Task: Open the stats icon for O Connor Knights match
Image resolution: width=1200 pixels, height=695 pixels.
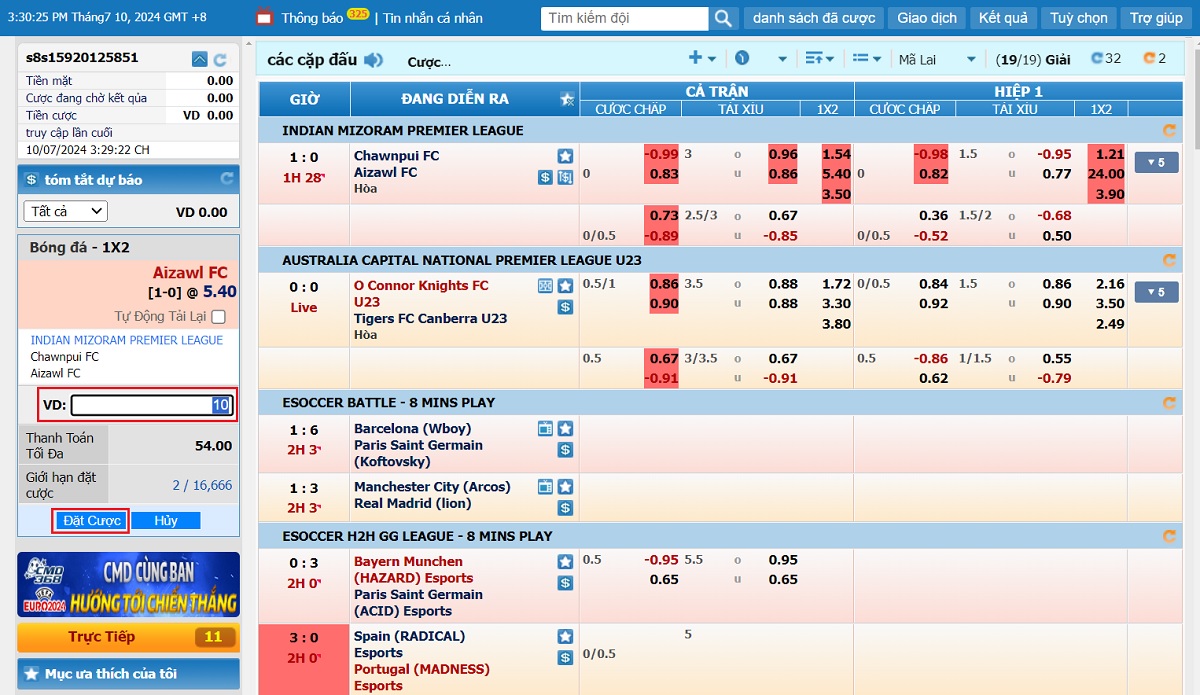Action: tap(545, 286)
